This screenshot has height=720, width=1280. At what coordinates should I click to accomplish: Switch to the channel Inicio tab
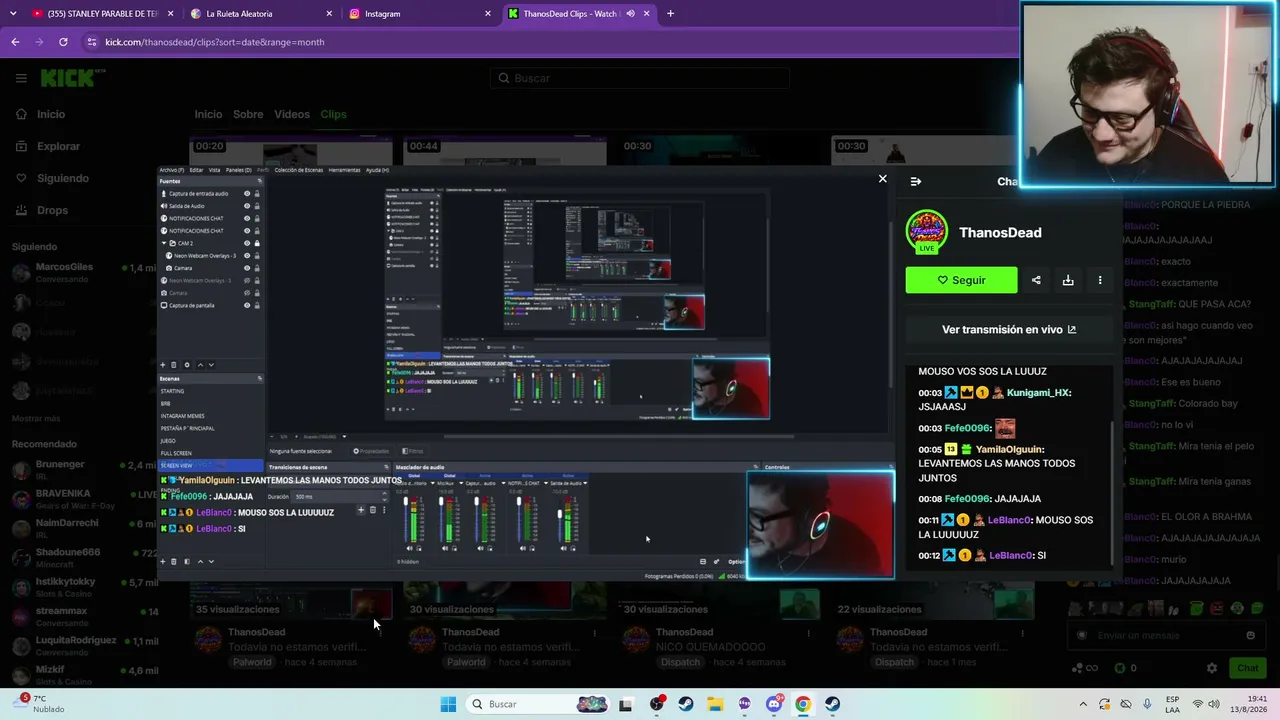pos(208,114)
